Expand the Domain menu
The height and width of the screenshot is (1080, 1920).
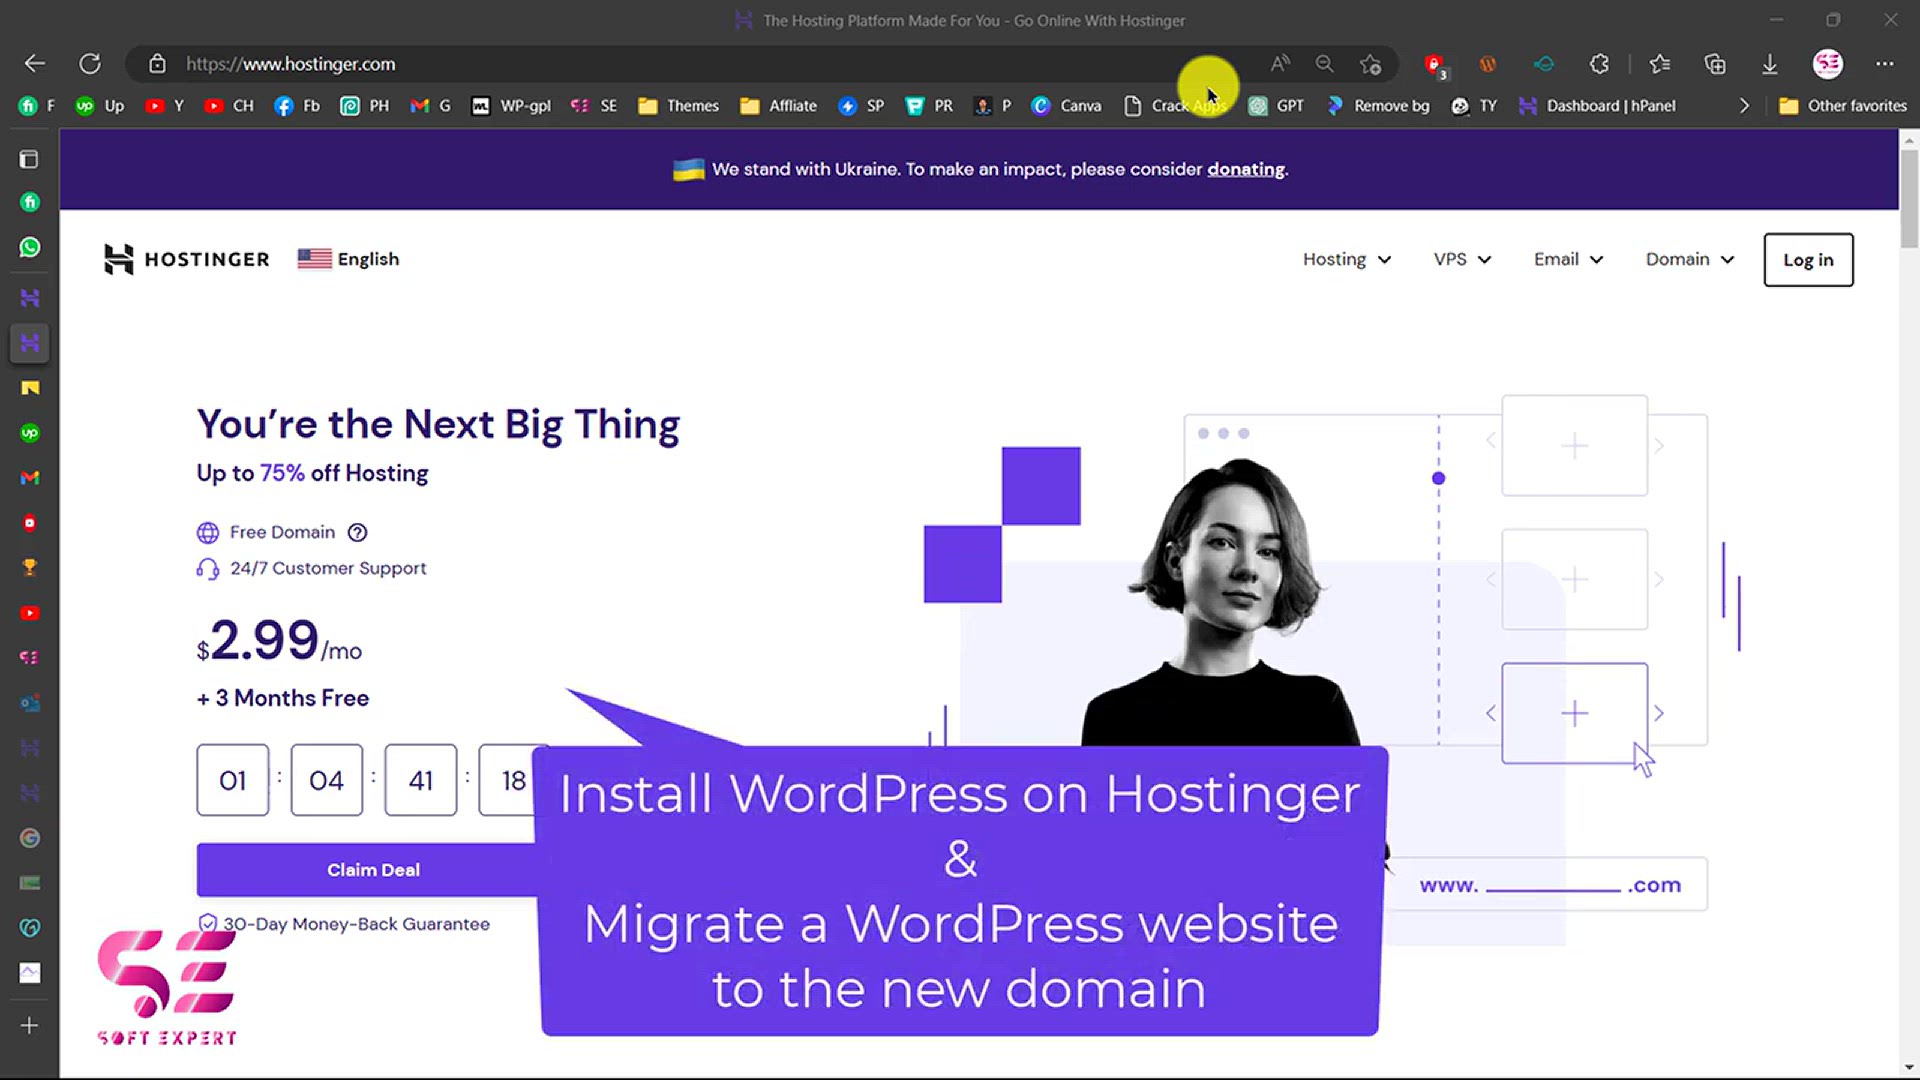(1690, 259)
